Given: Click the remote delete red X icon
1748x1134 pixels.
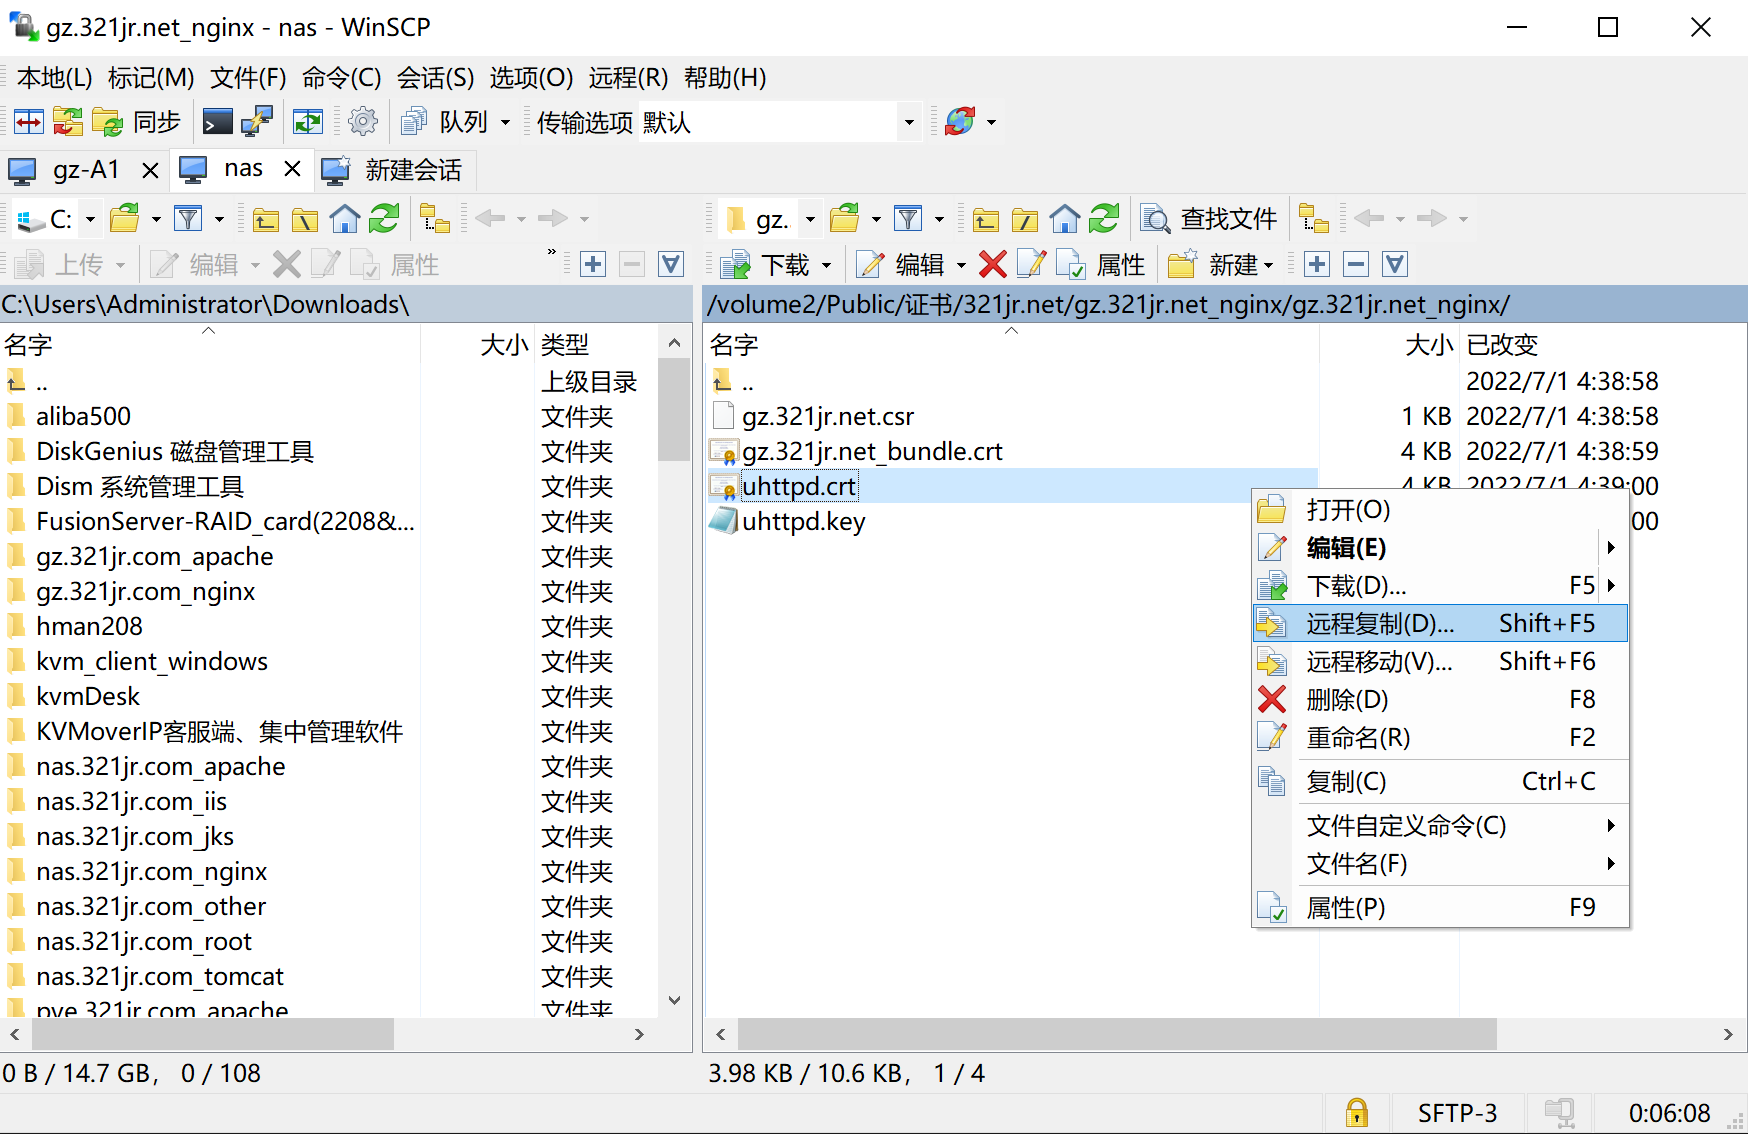Looking at the screenshot, I should (992, 264).
